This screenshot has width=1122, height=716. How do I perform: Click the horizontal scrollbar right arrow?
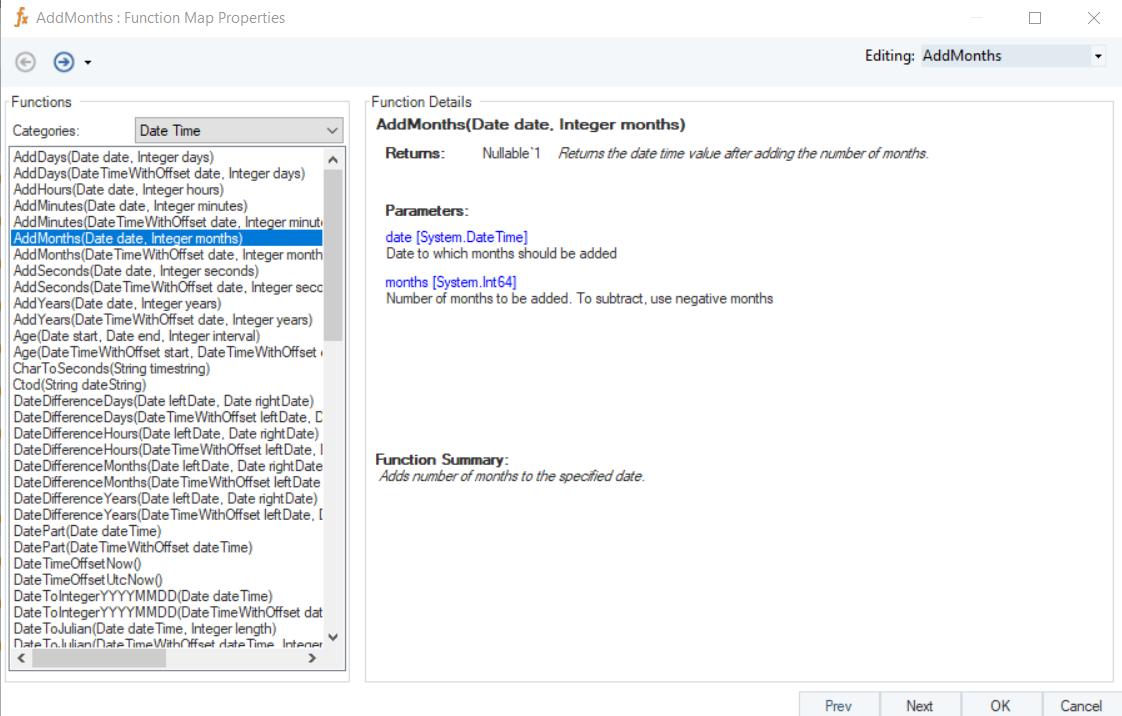click(x=312, y=658)
